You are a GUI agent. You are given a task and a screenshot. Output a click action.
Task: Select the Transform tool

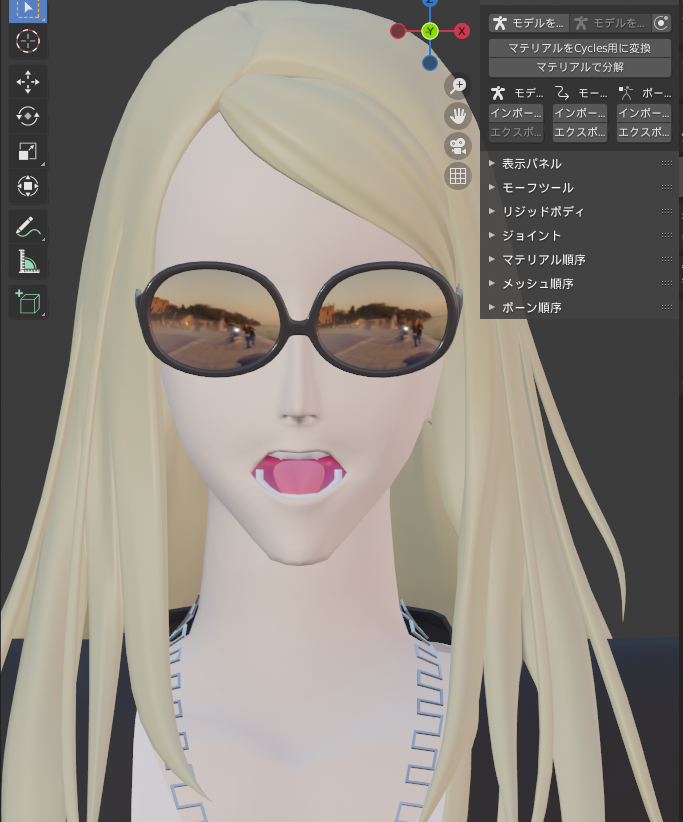[x=28, y=186]
